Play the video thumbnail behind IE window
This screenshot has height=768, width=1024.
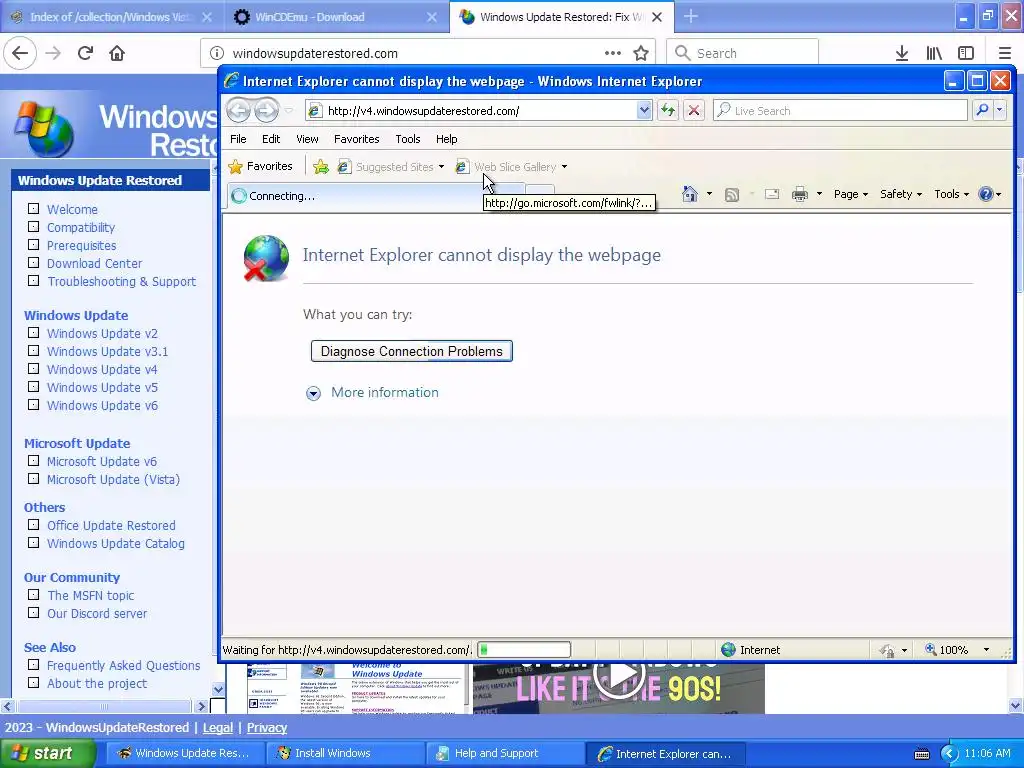(x=618, y=675)
